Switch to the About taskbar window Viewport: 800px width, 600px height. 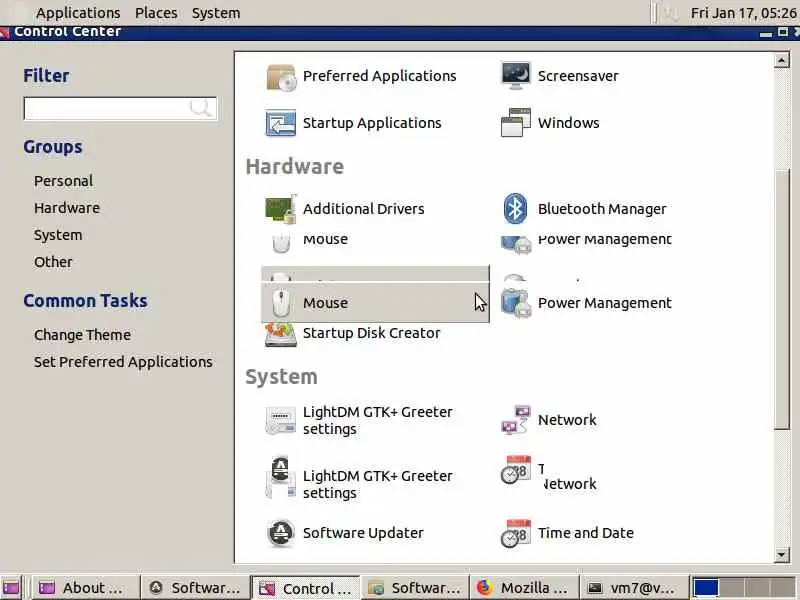click(86, 588)
